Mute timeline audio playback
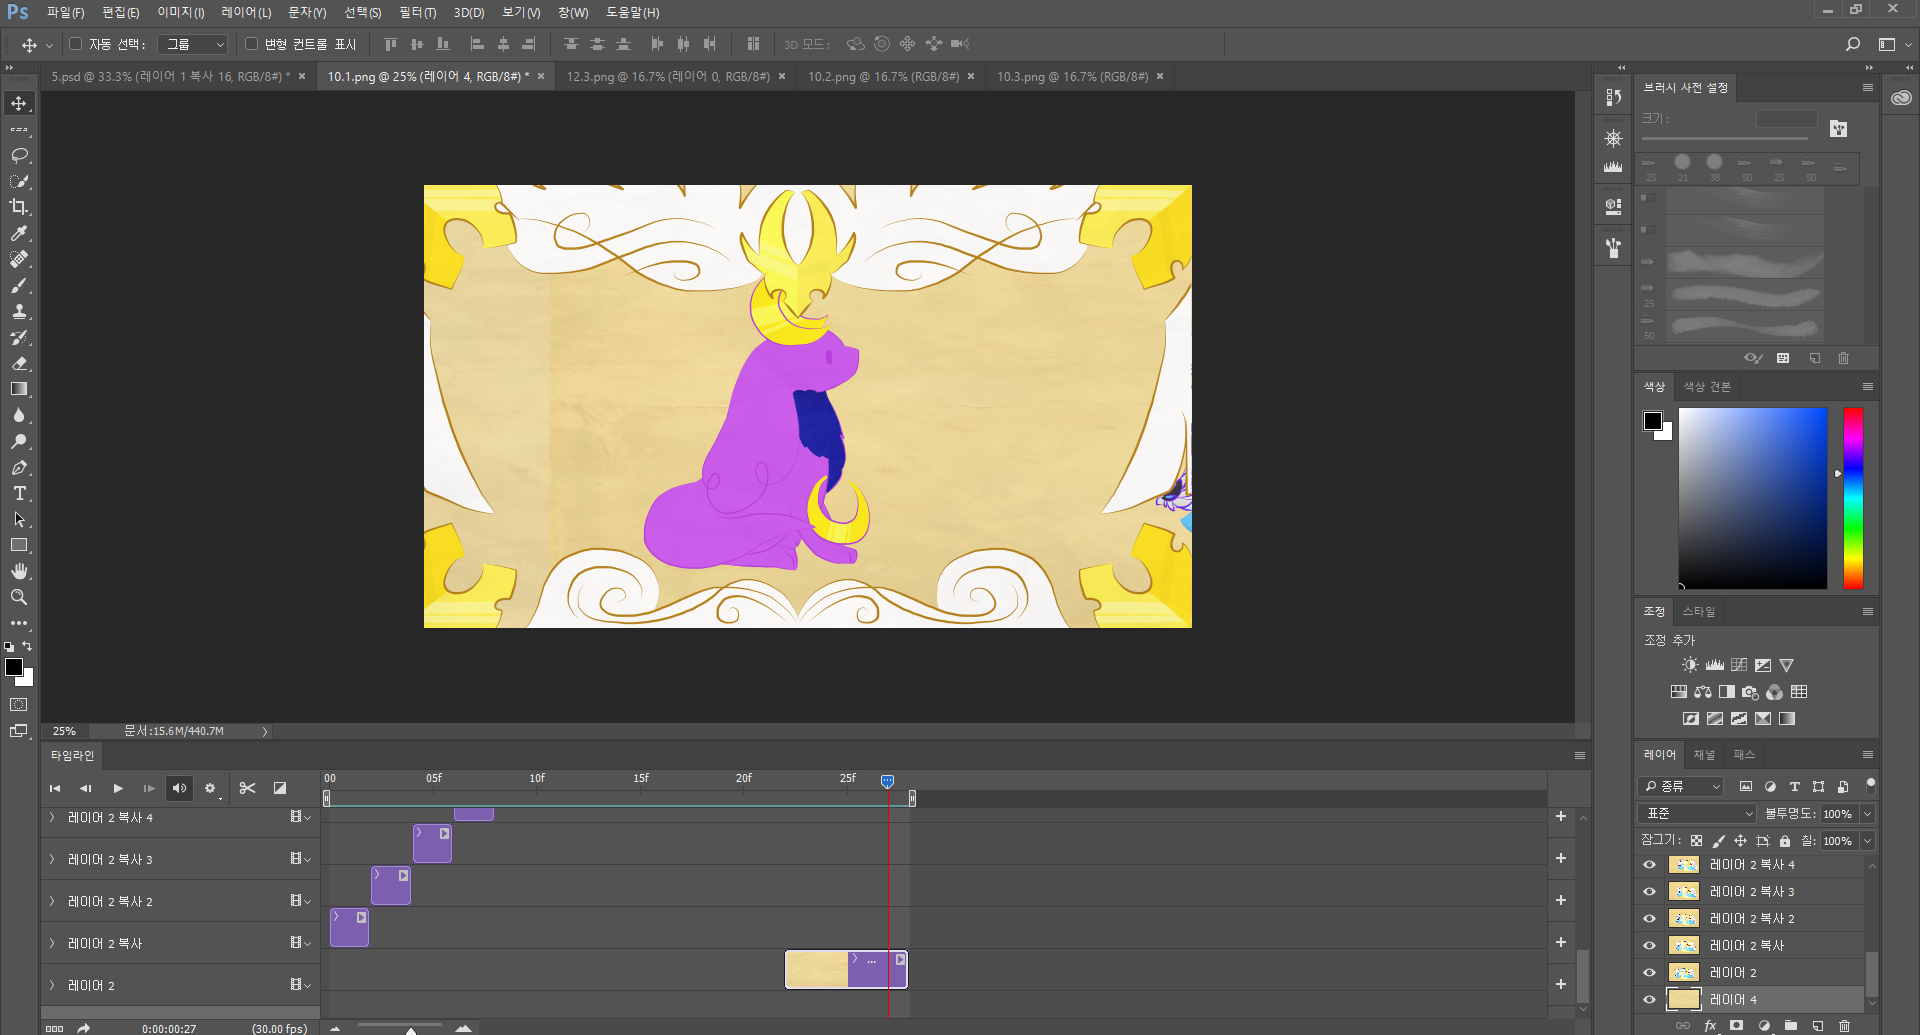The height and width of the screenshot is (1035, 1920). coord(179,788)
